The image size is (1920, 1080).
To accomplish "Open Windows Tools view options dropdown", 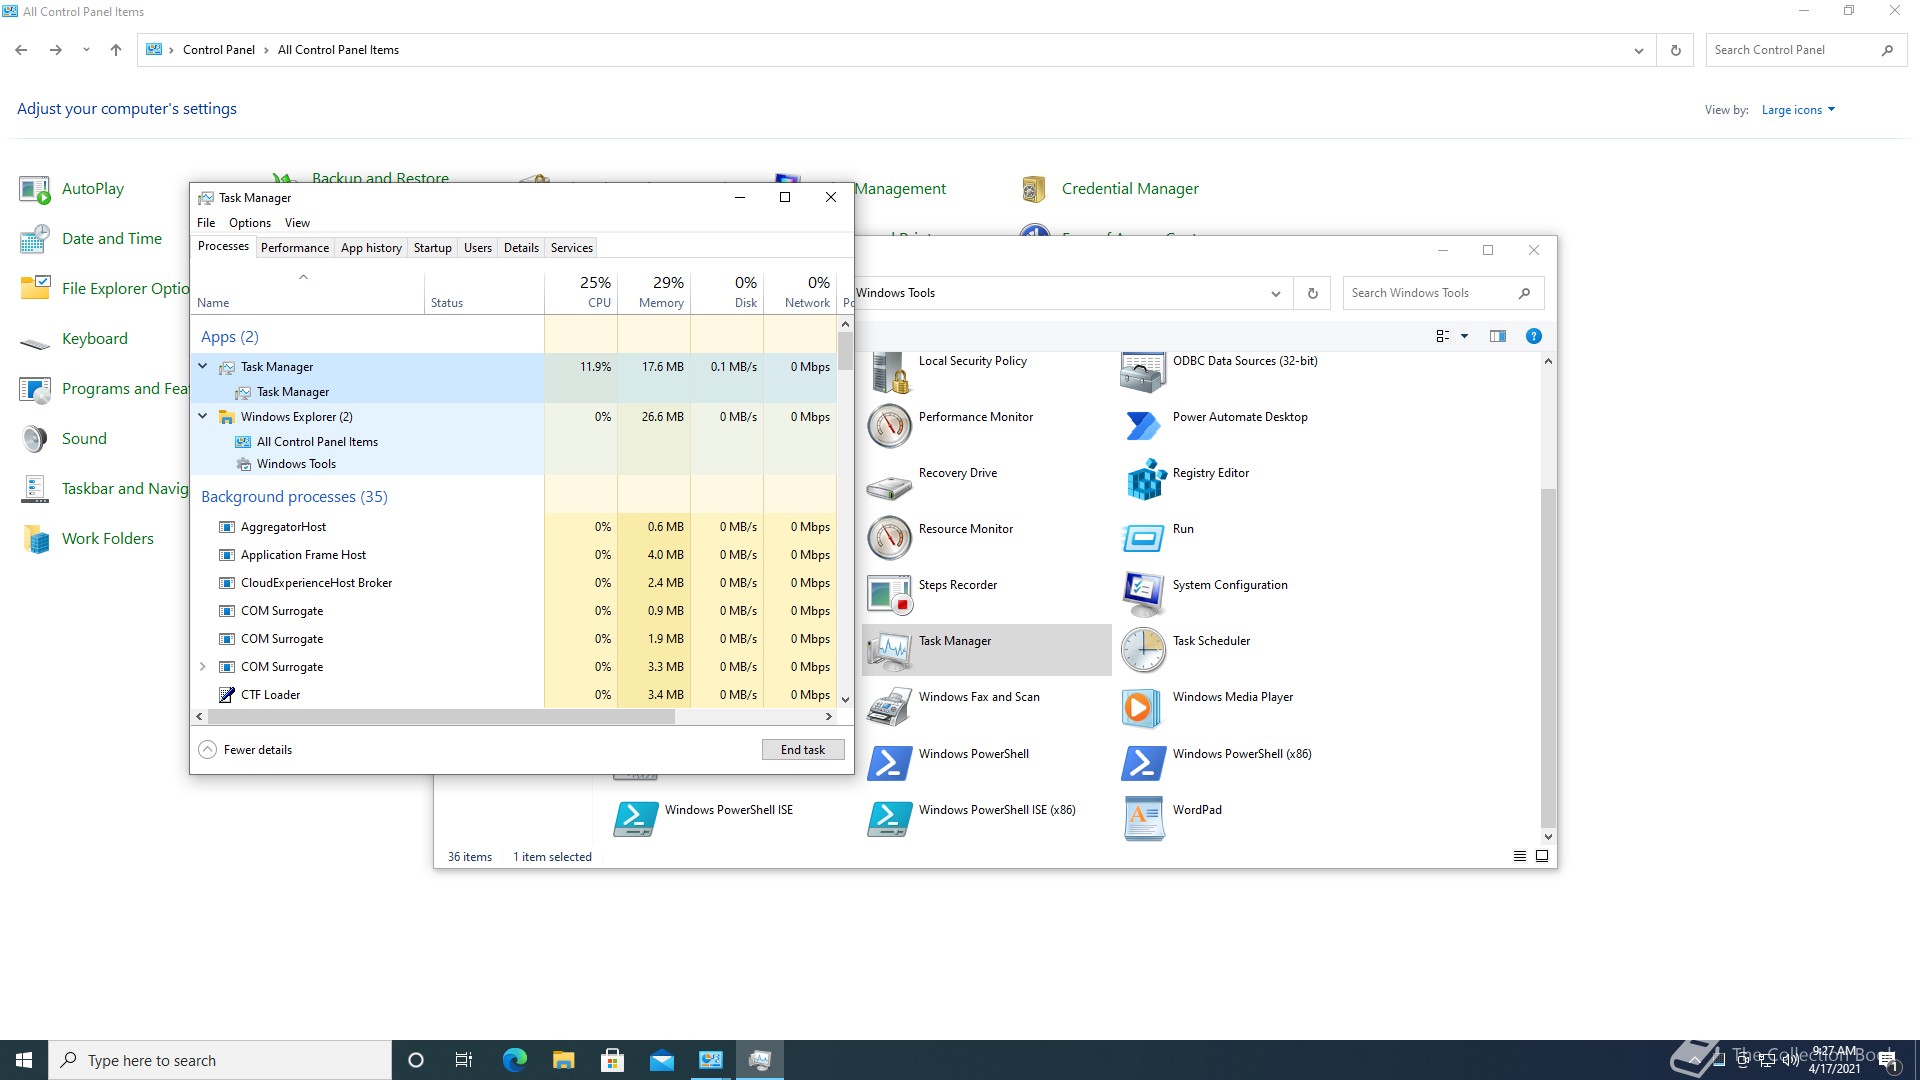I will coord(1464,337).
